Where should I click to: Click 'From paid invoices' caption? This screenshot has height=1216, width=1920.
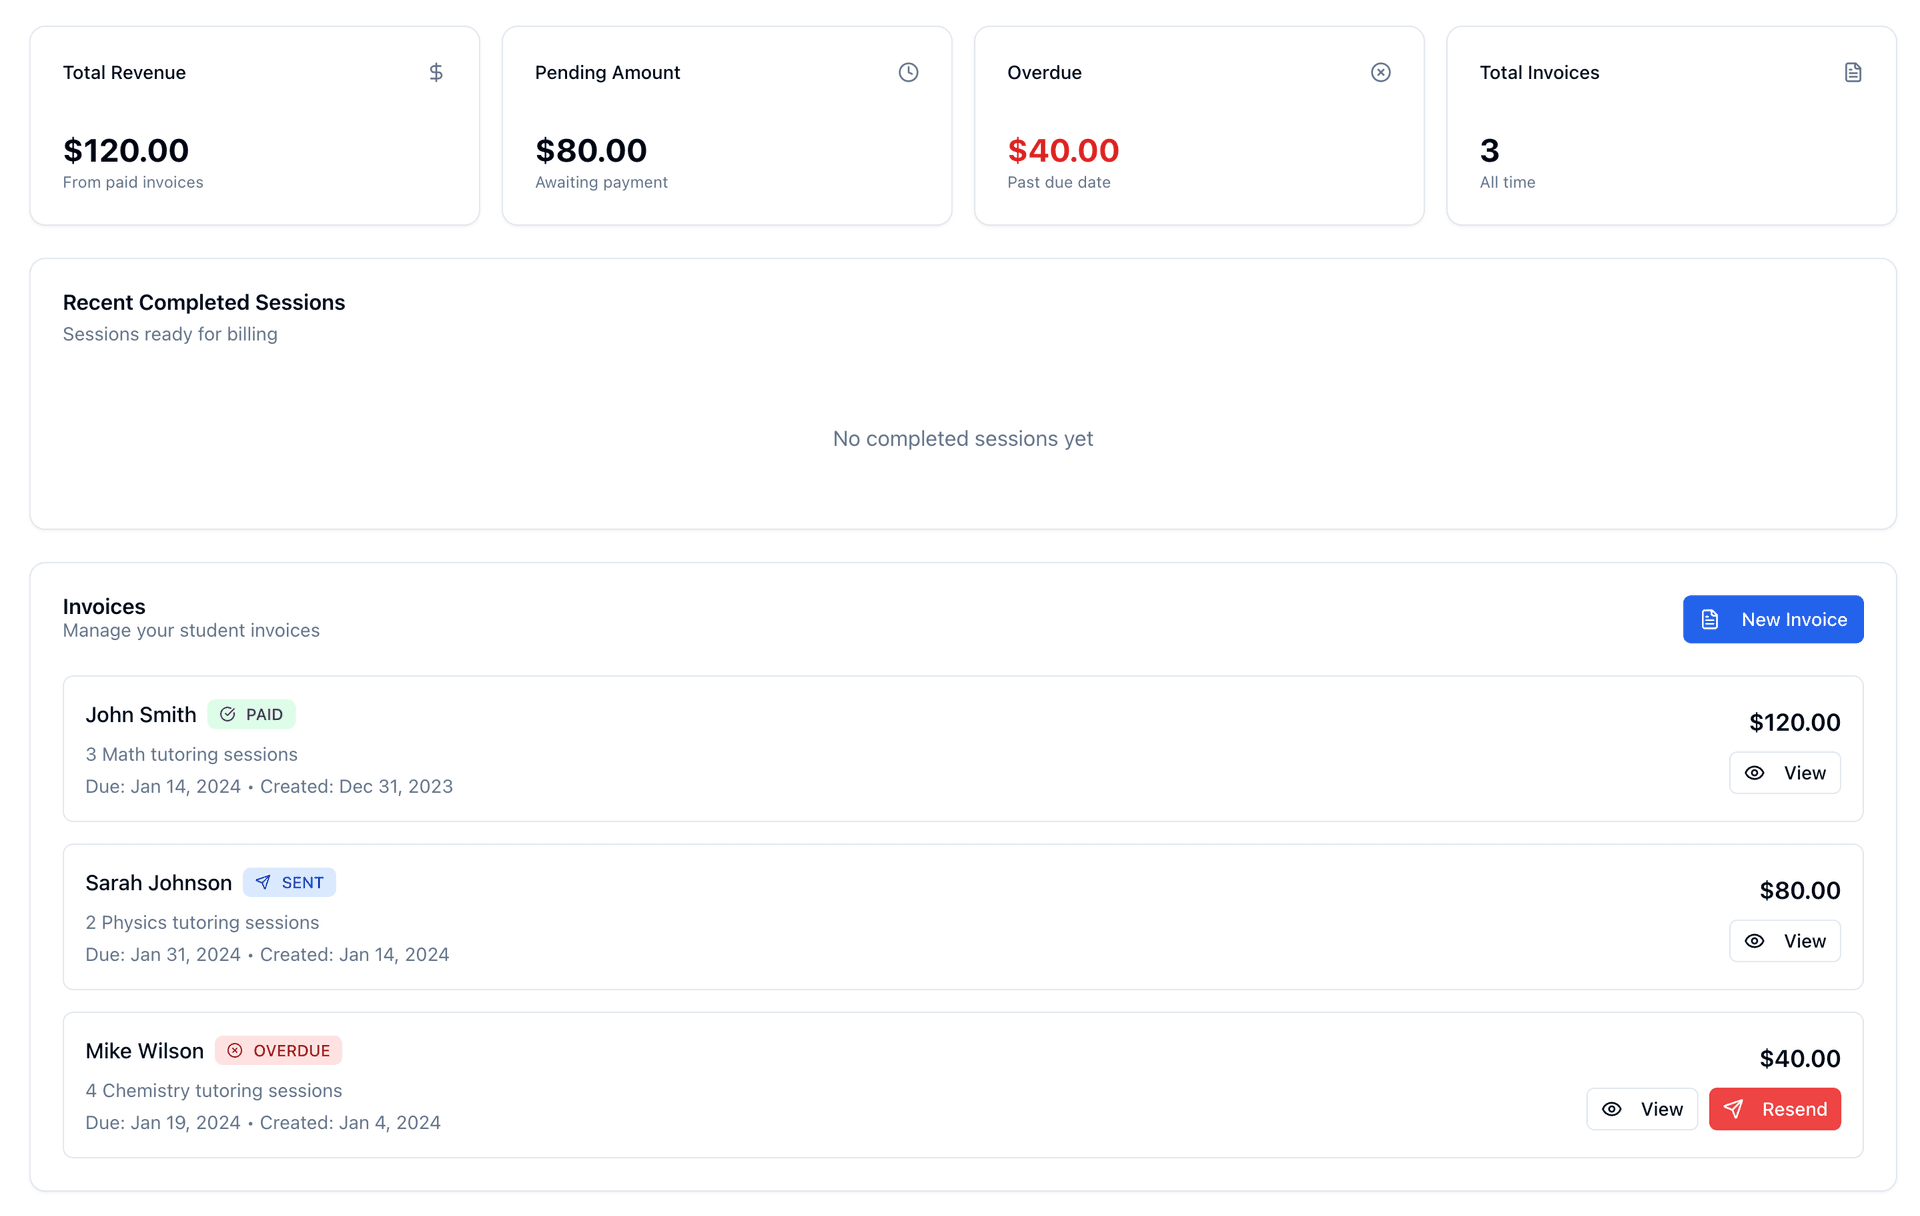tap(133, 182)
